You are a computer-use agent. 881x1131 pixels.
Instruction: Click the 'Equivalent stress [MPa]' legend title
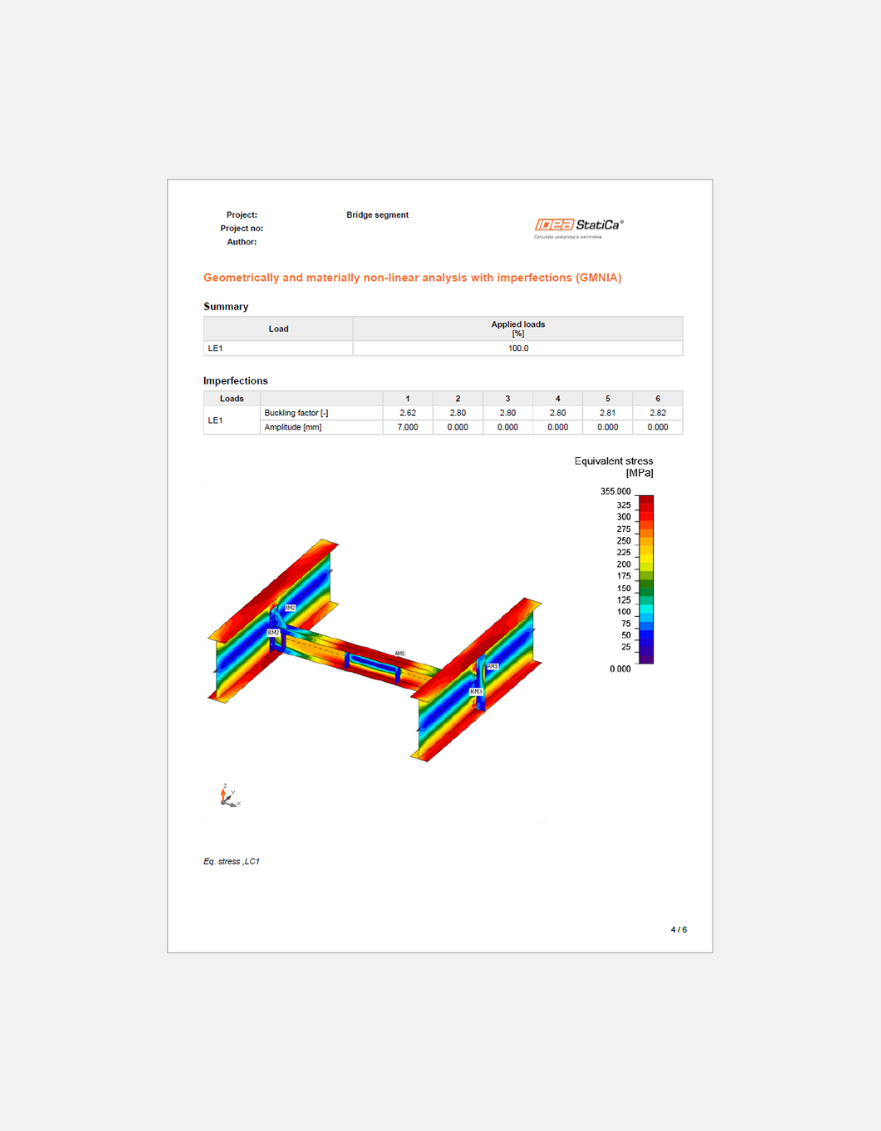click(x=614, y=467)
